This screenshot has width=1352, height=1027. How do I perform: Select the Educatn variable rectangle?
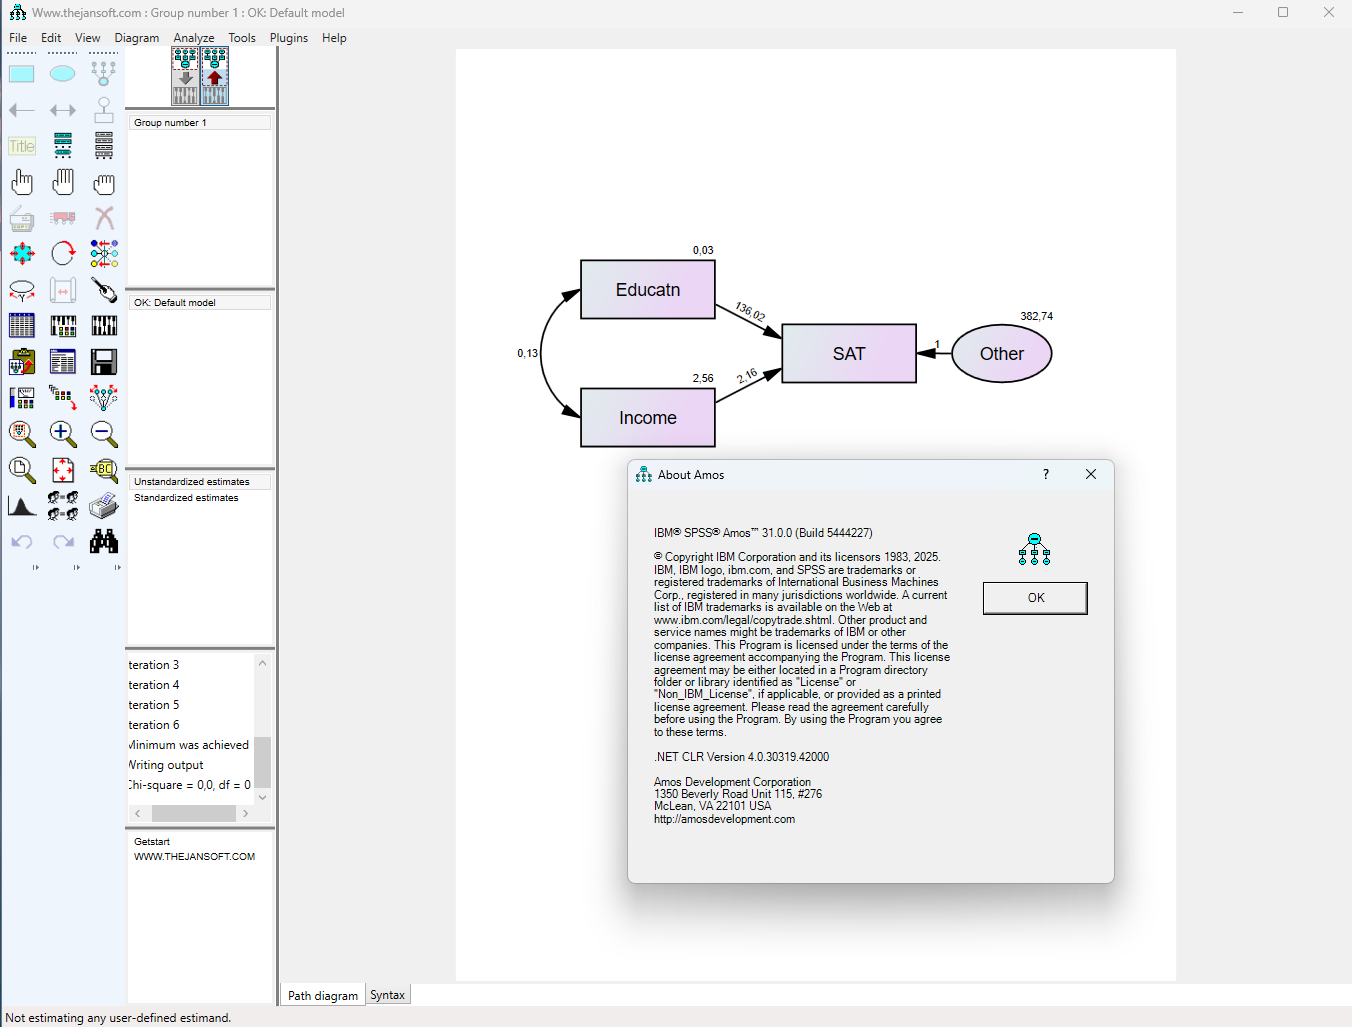pyautogui.click(x=648, y=290)
